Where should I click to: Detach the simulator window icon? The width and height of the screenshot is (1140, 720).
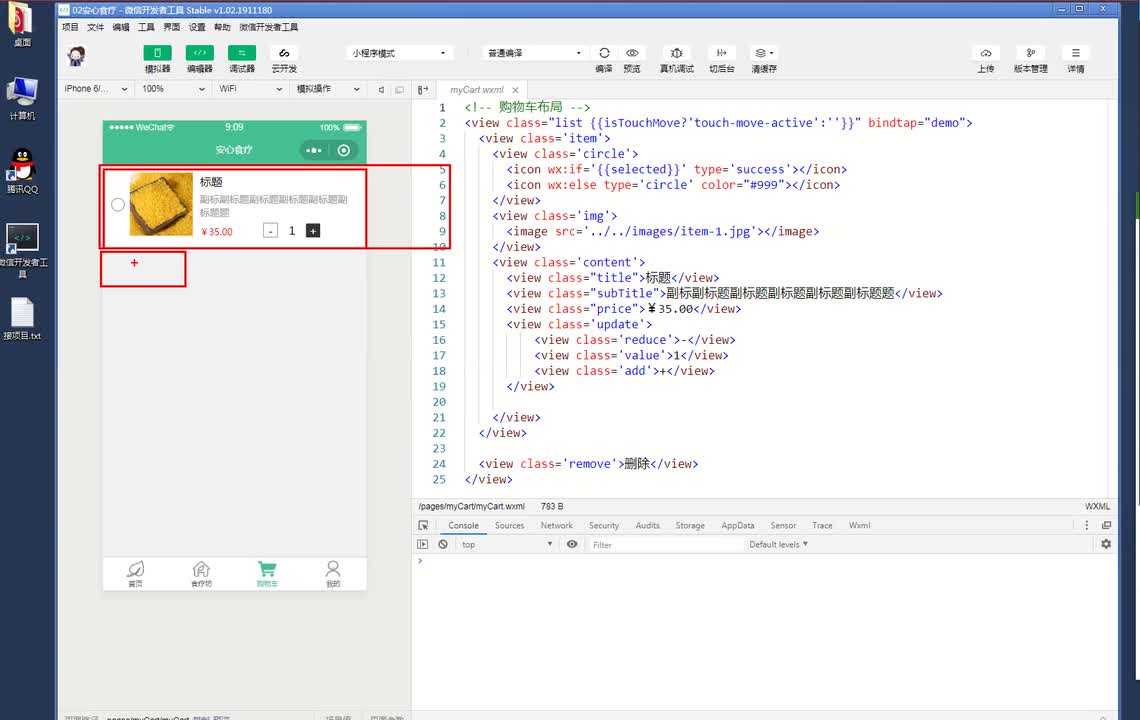(x=399, y=89)
